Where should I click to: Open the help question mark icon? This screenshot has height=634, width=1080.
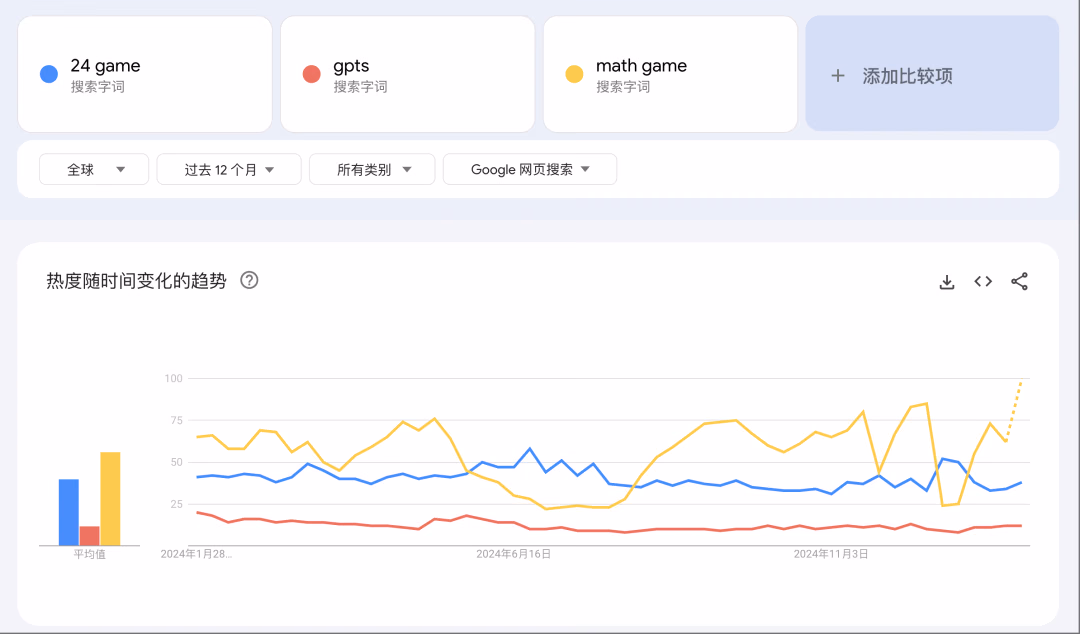click(x=249, y=280)
